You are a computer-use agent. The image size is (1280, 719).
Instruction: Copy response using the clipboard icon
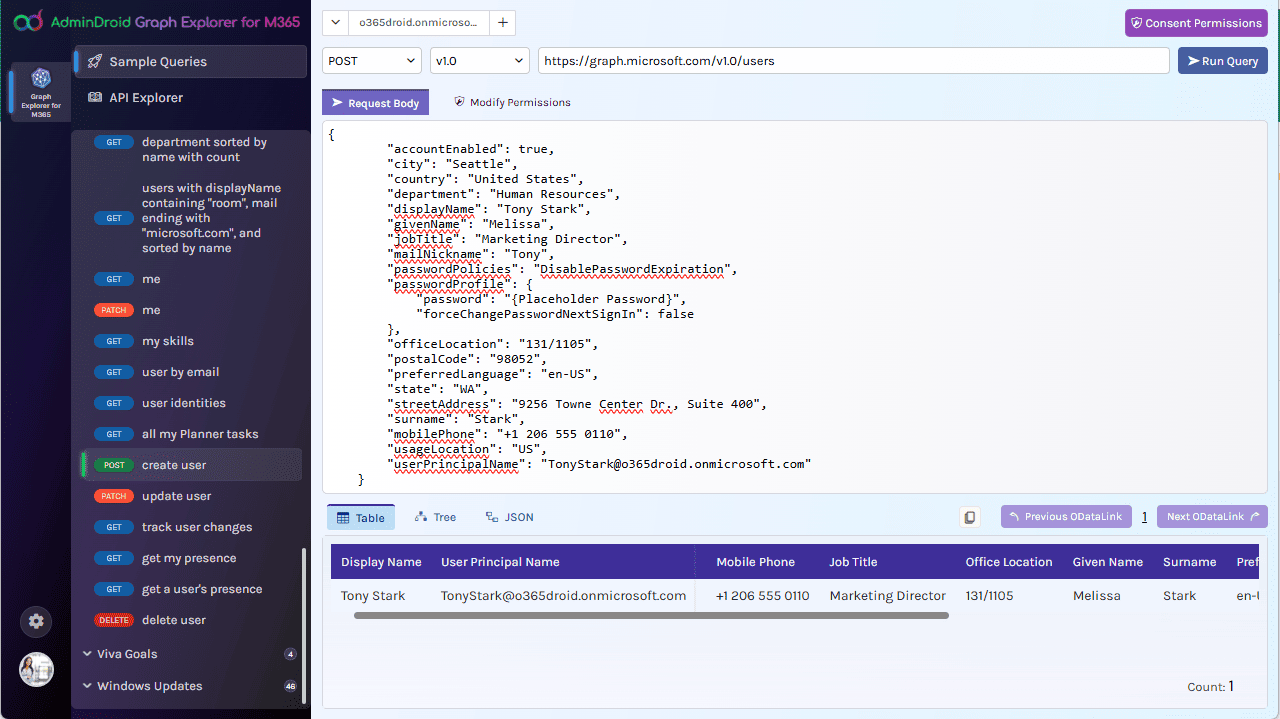969,517
